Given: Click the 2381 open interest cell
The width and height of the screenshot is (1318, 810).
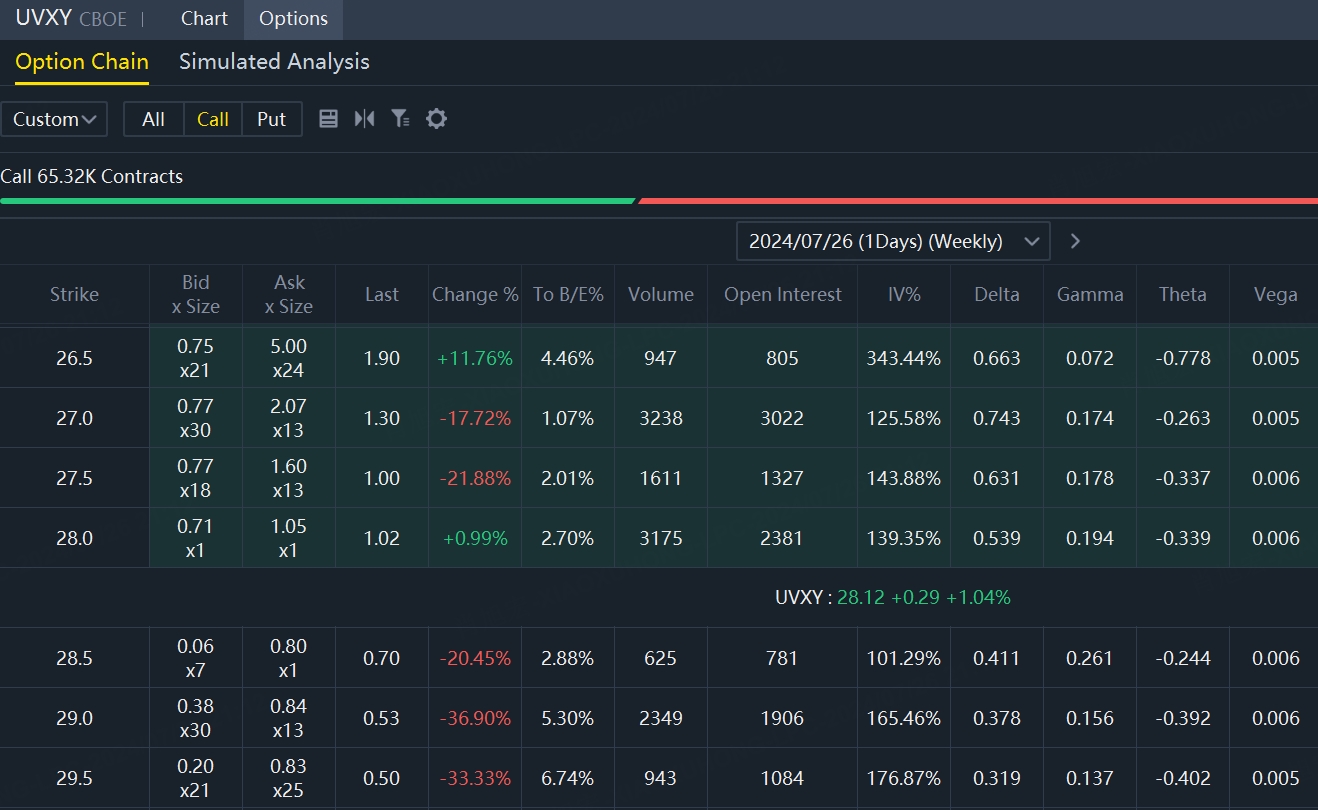Looking at the screenshot, I should pyautogui.click(x=783, y=538).
